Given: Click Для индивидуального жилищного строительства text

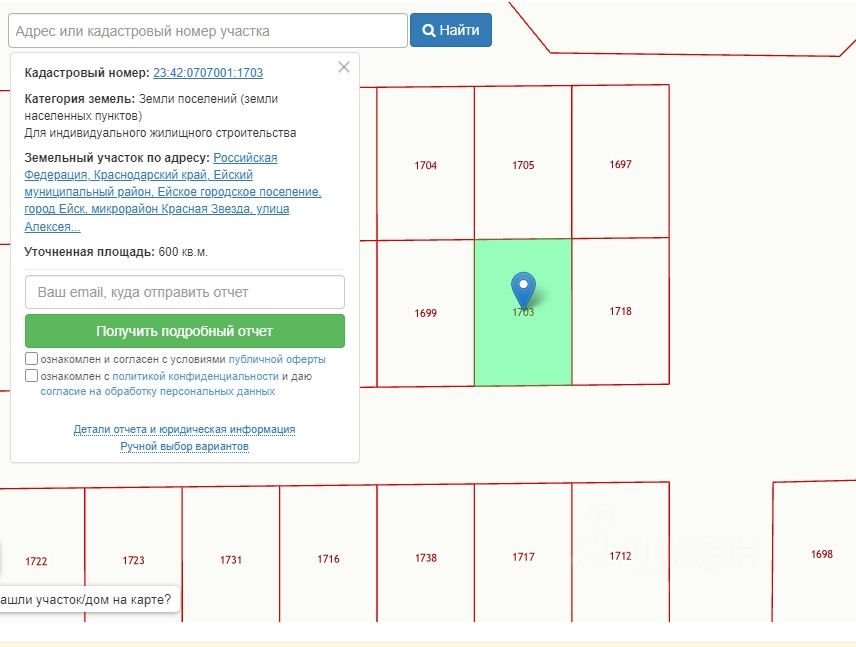Looking at the screenshot, I should click(160, 133).
